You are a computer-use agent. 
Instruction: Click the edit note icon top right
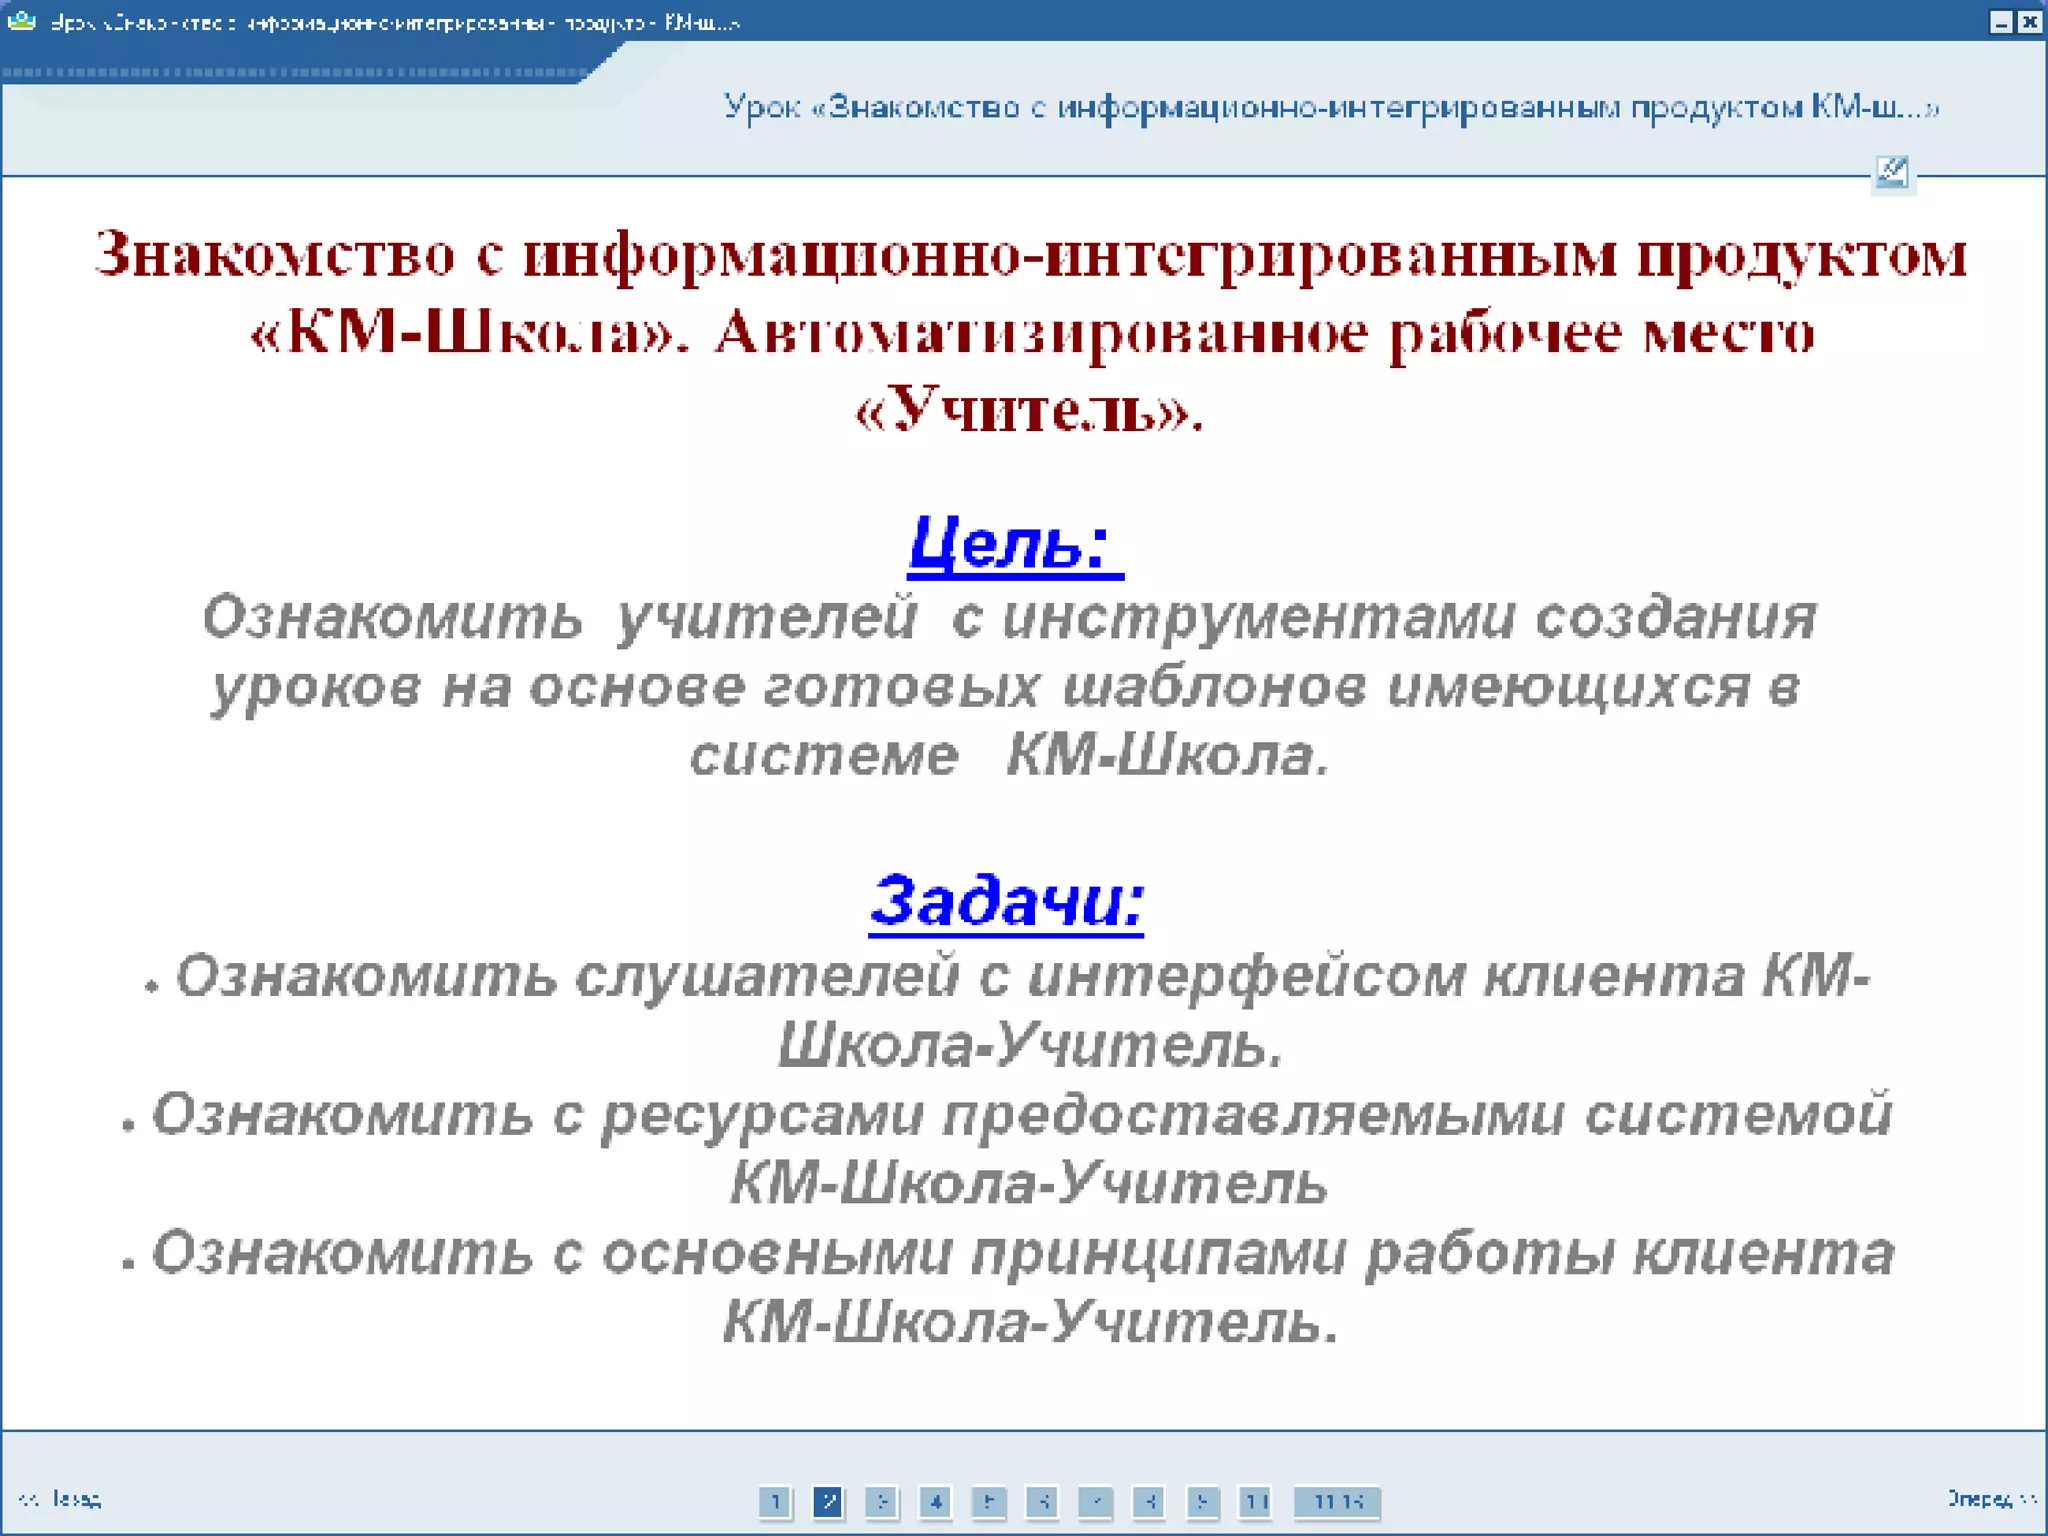[1892, 173]
